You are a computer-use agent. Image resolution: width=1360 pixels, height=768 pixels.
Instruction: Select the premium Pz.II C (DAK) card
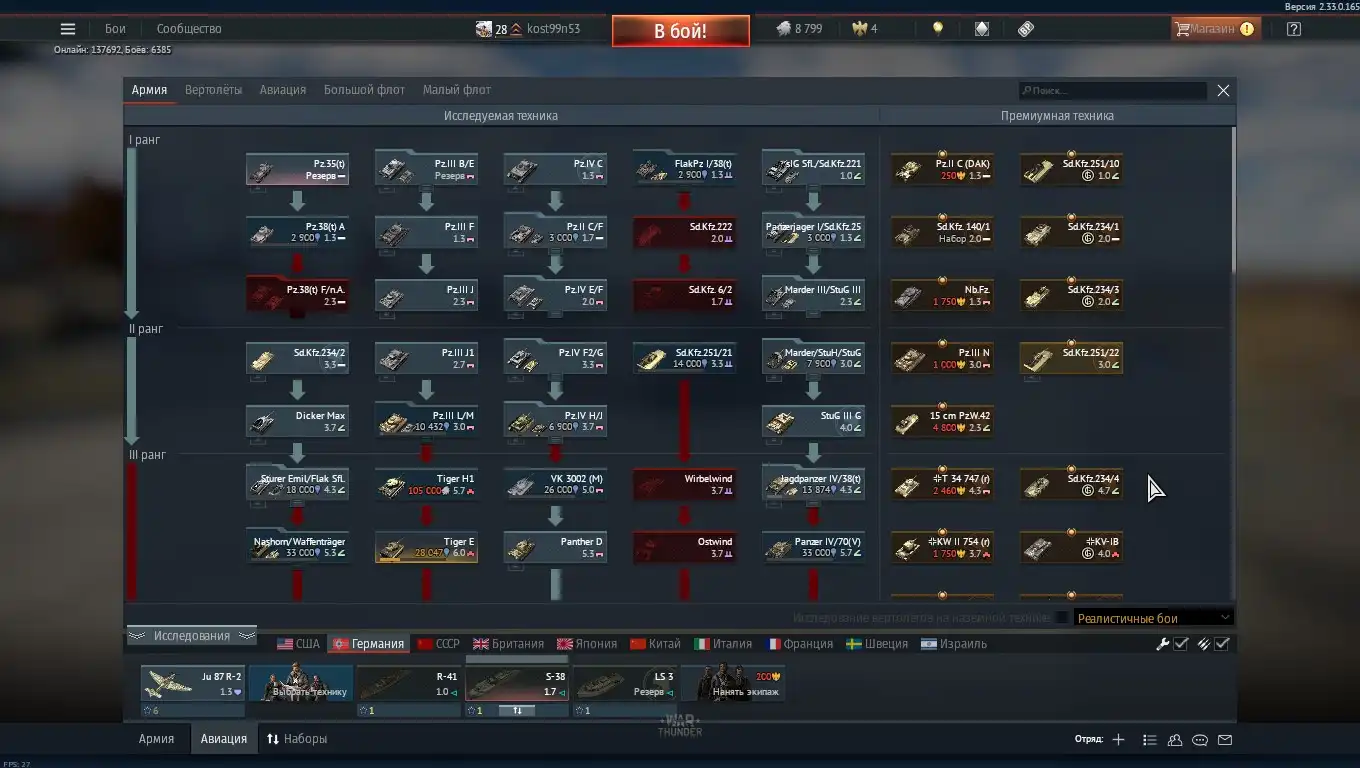coord(942,169)
